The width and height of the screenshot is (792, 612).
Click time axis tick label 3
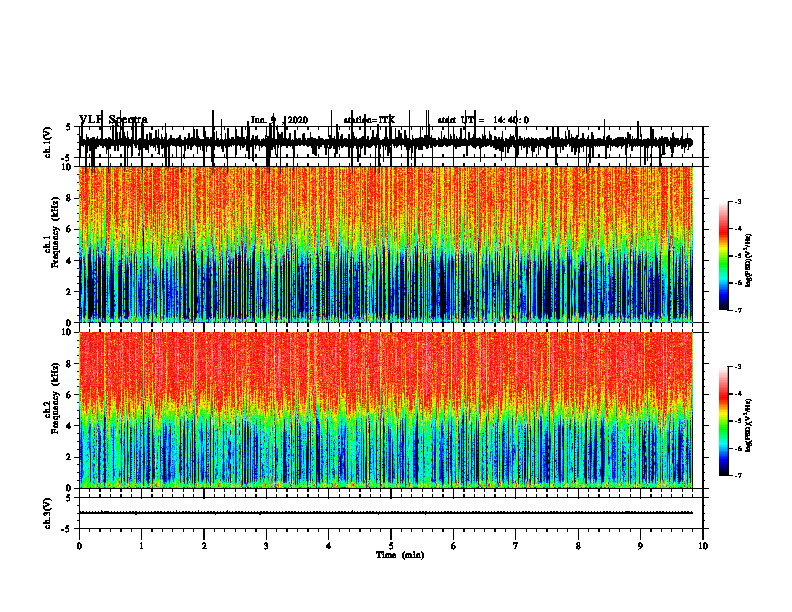[x=266, y=546]
